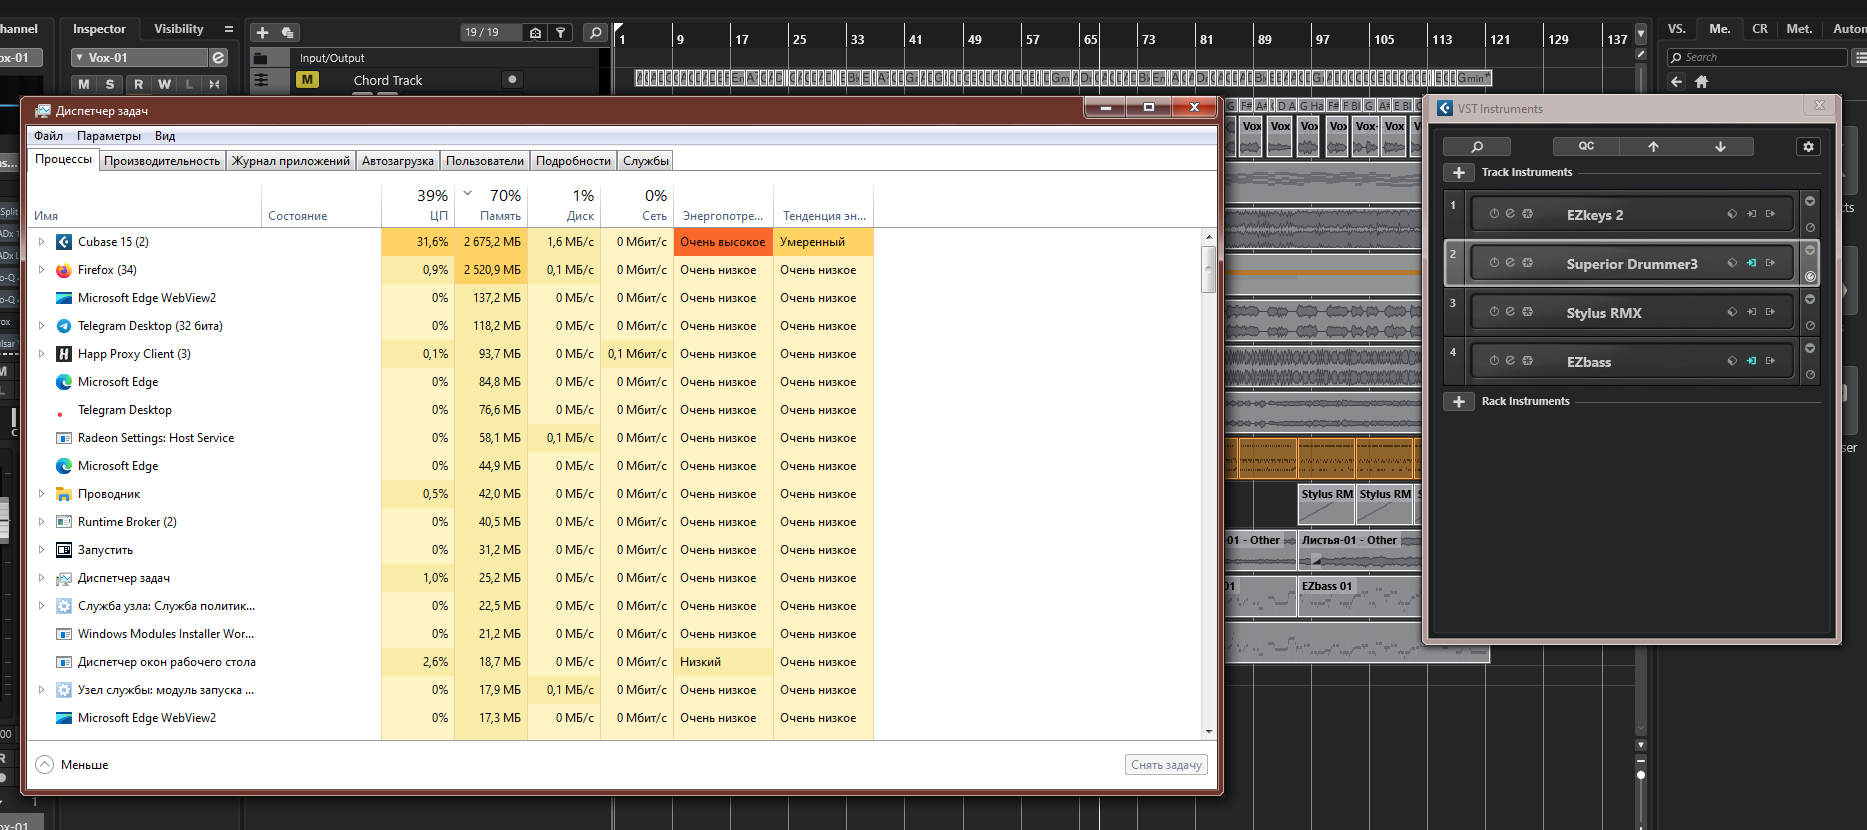Expand the Happ Proxy Client process group

coord(41,354)
